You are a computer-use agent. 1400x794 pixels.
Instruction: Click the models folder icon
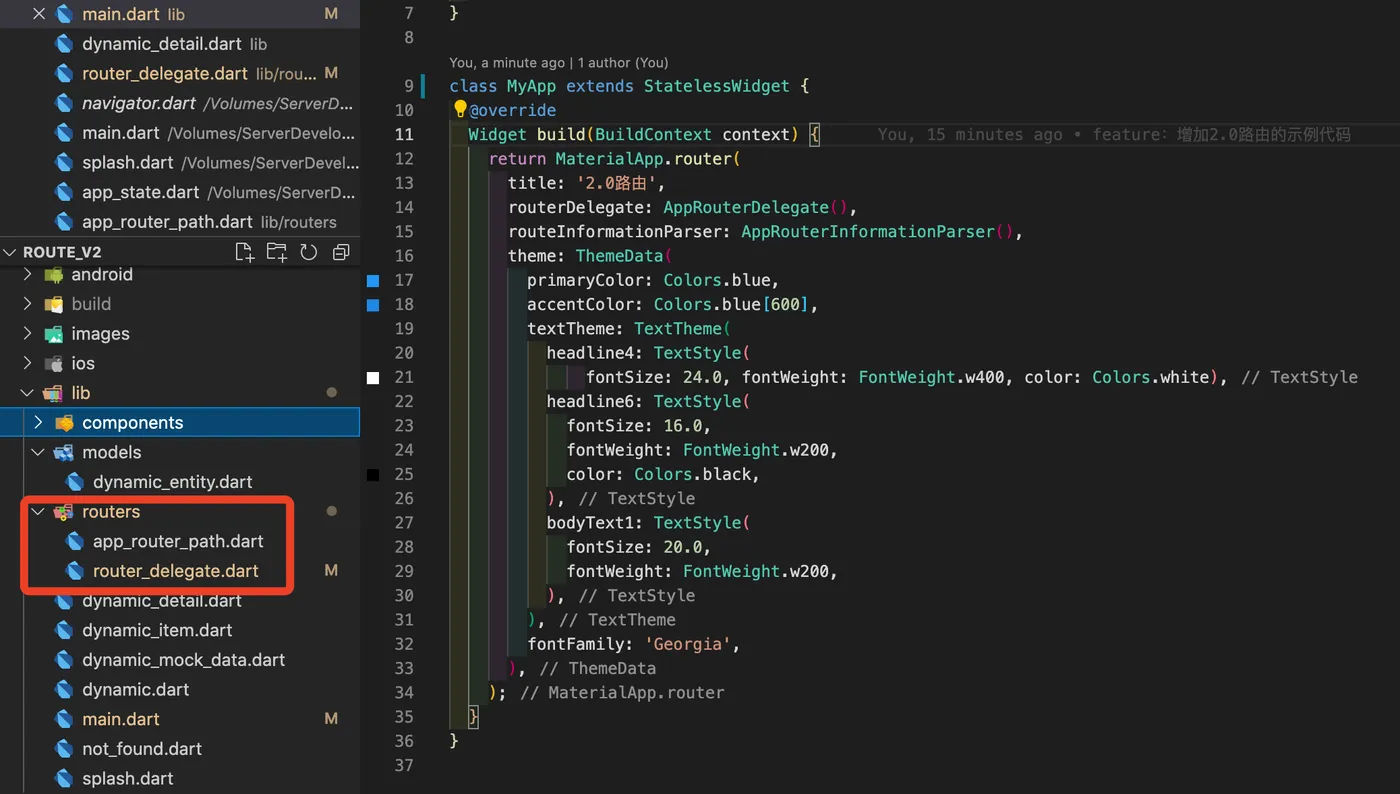pos(64,452)
